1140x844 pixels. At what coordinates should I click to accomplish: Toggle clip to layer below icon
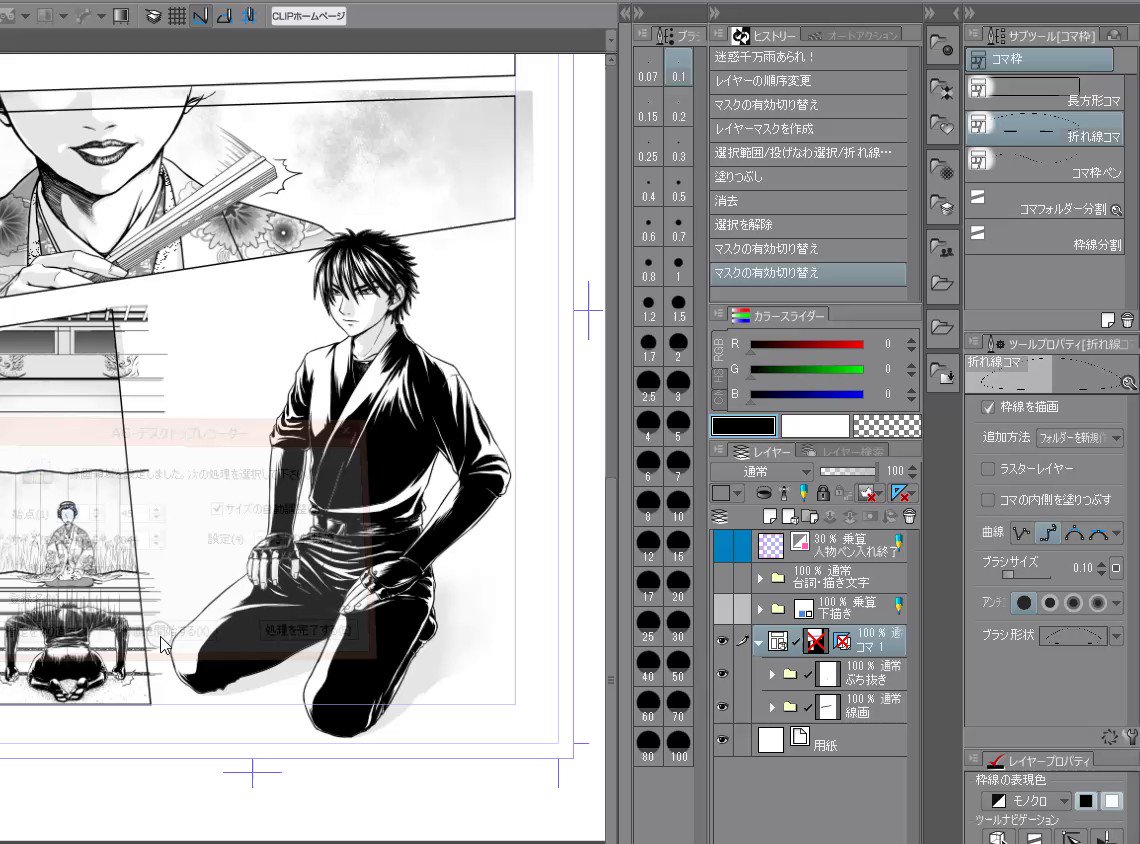click(764, 493)
